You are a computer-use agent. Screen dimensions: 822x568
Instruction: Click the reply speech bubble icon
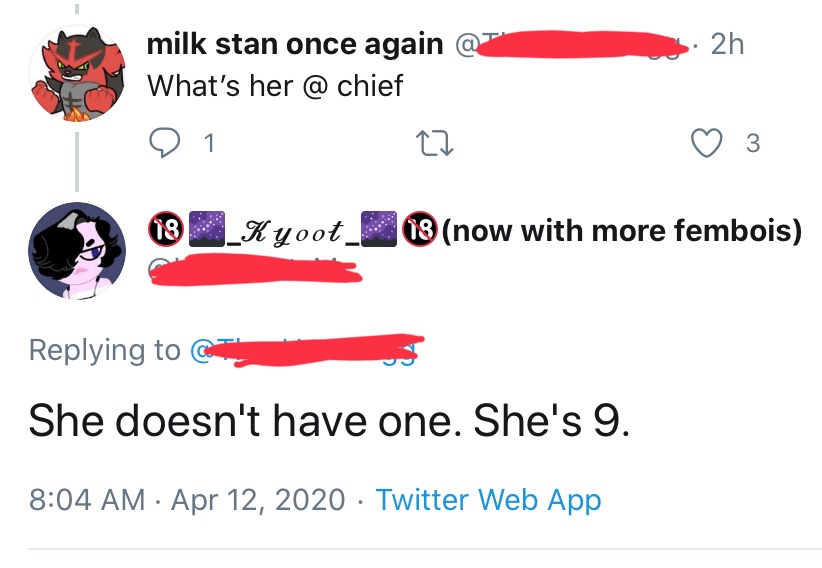[164, 144]
